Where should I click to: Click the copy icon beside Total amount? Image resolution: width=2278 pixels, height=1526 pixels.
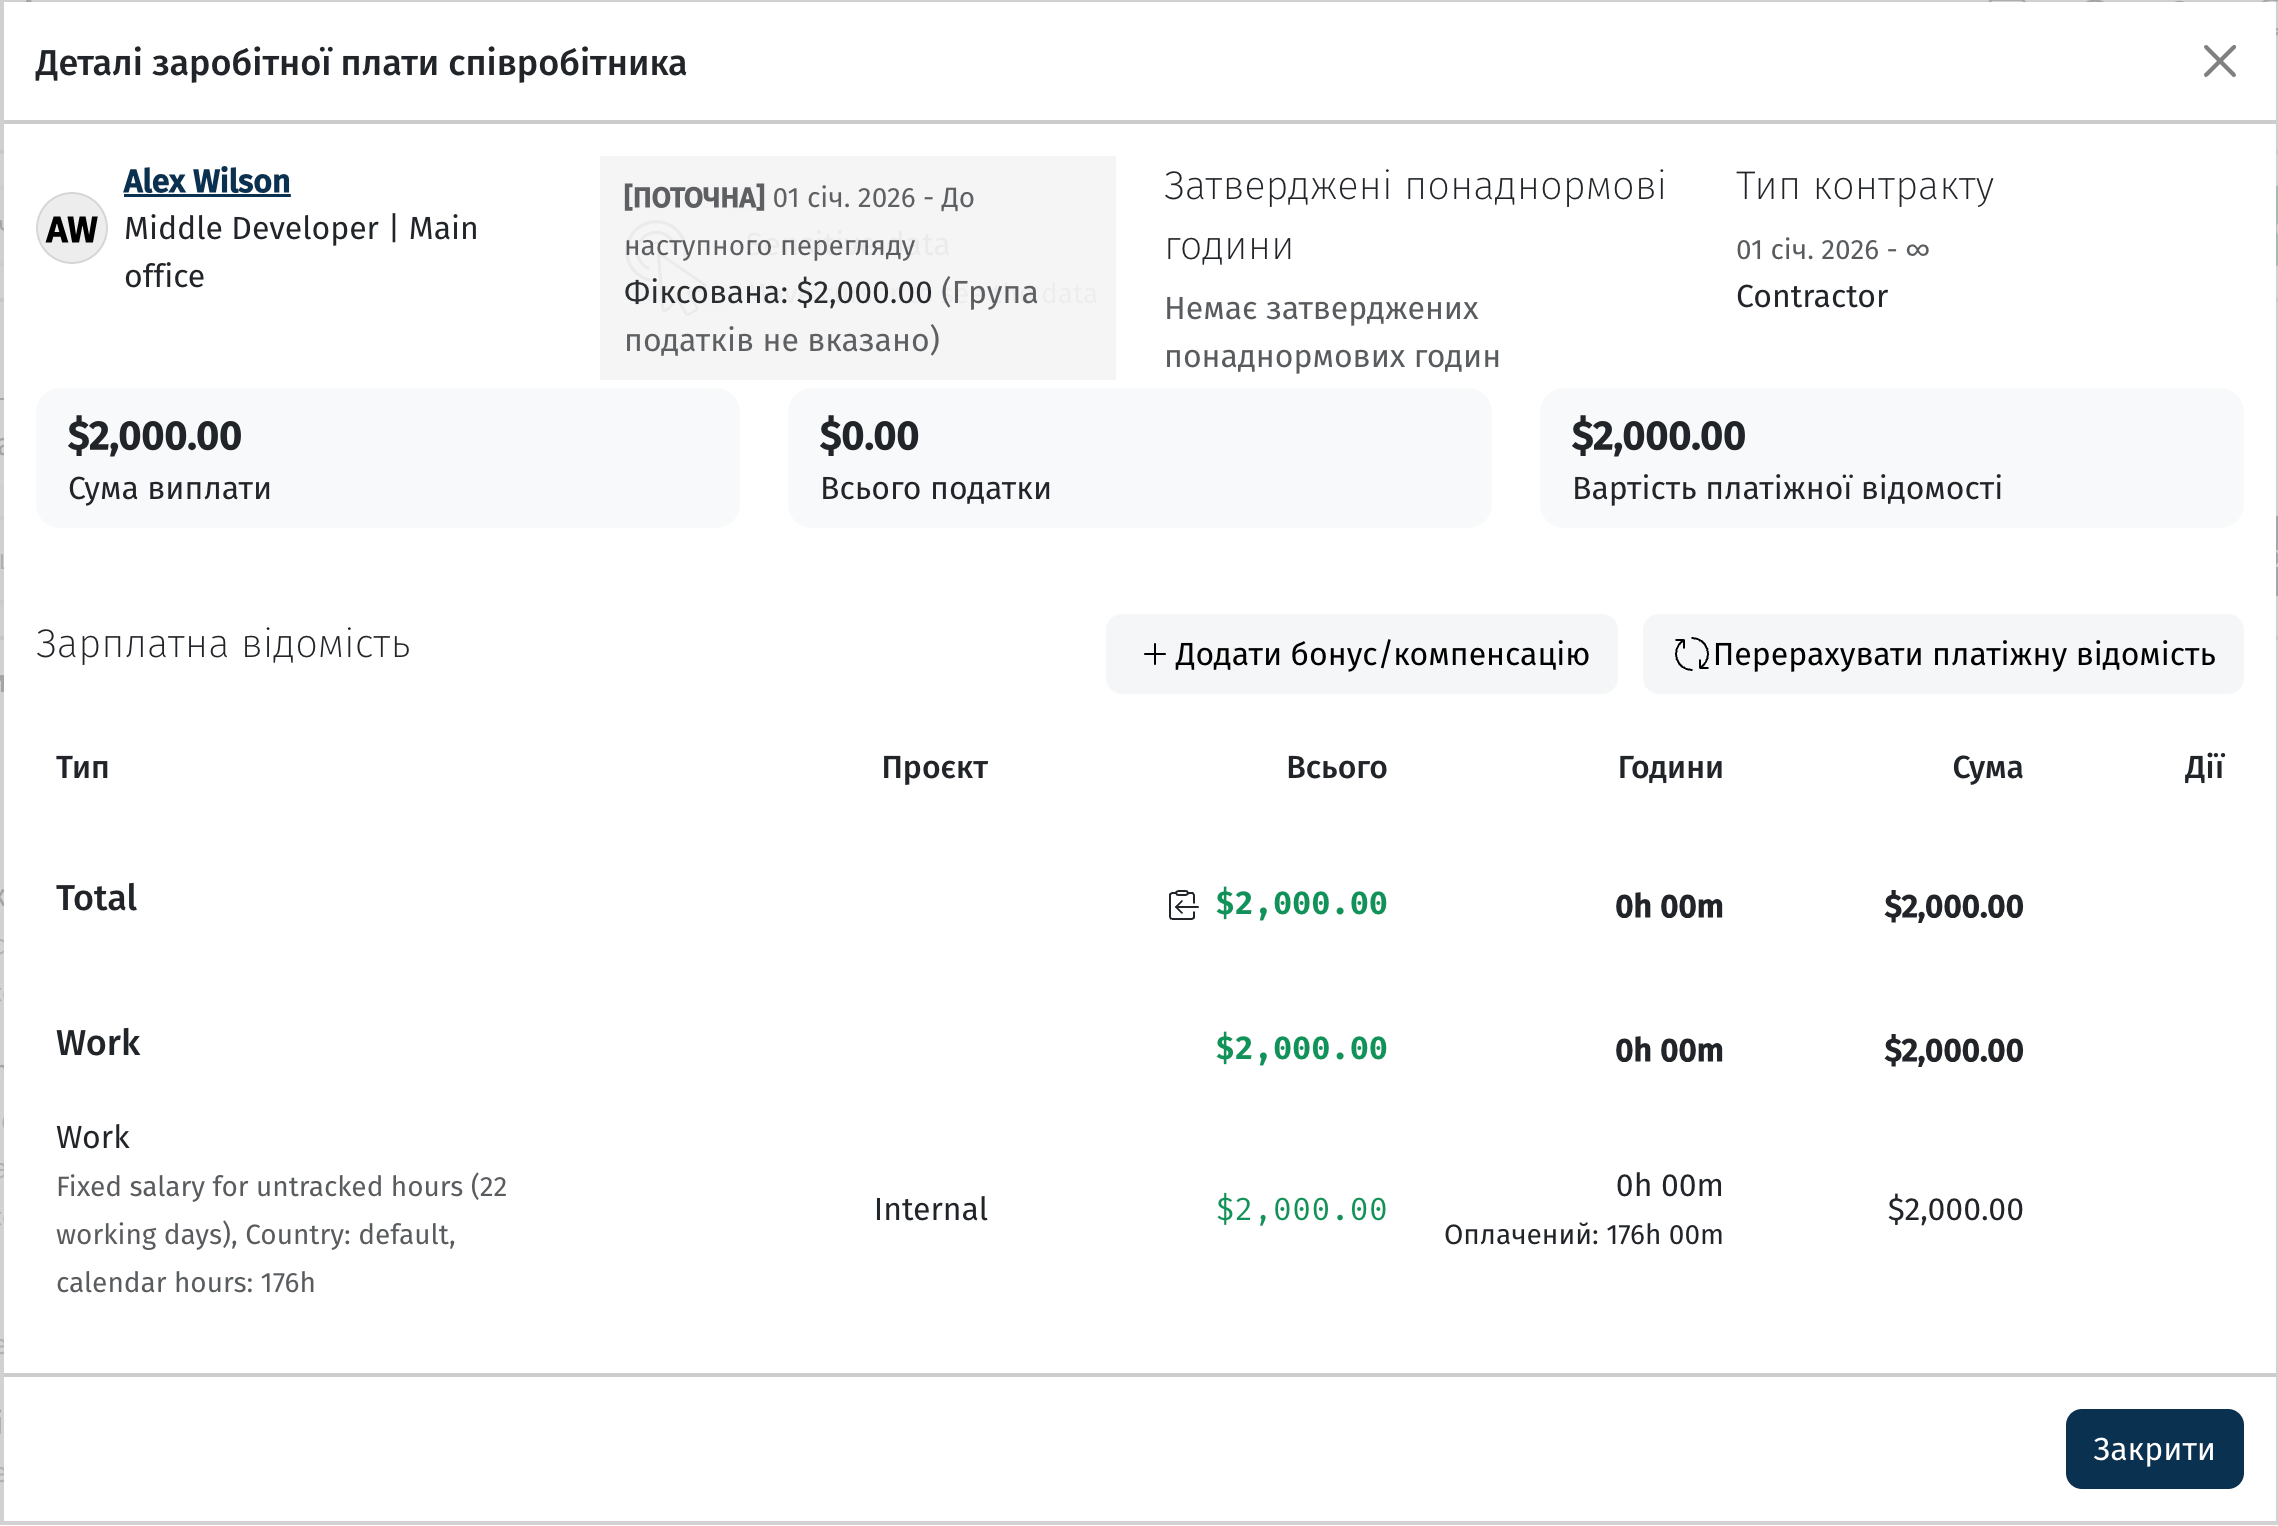tap(1183, 905)
